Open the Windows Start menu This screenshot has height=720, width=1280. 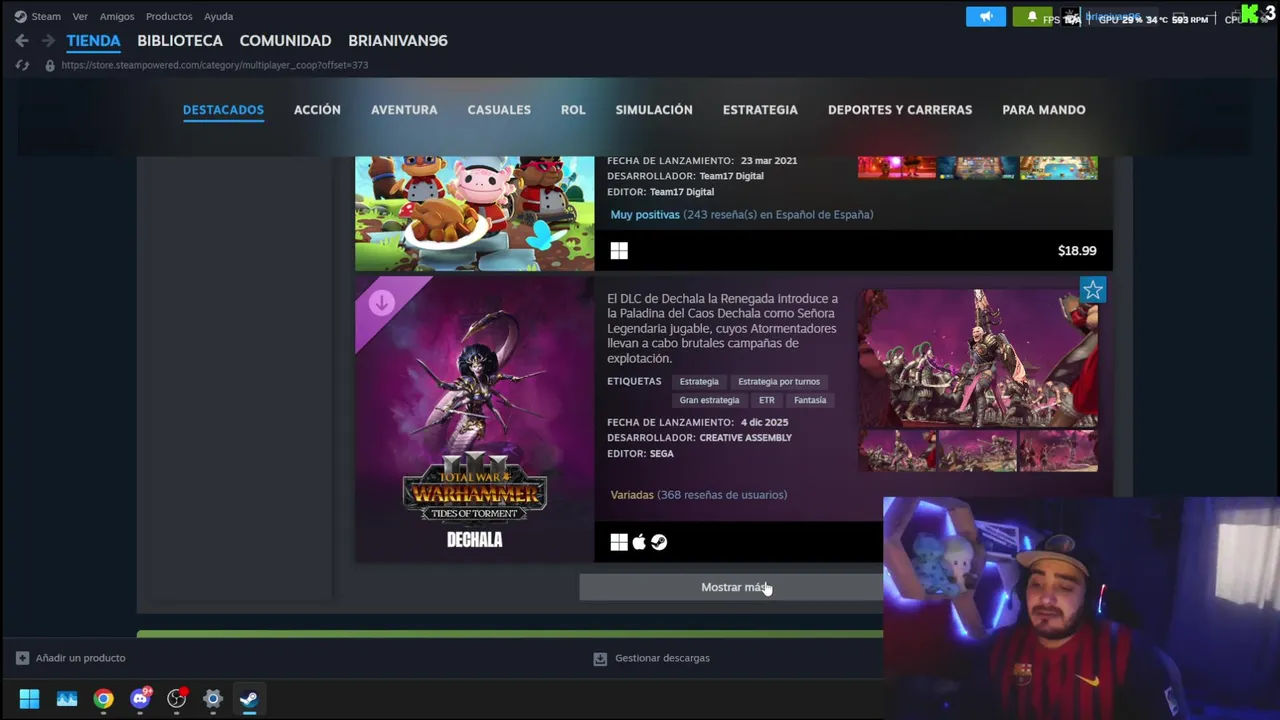(x=29, y=699)
